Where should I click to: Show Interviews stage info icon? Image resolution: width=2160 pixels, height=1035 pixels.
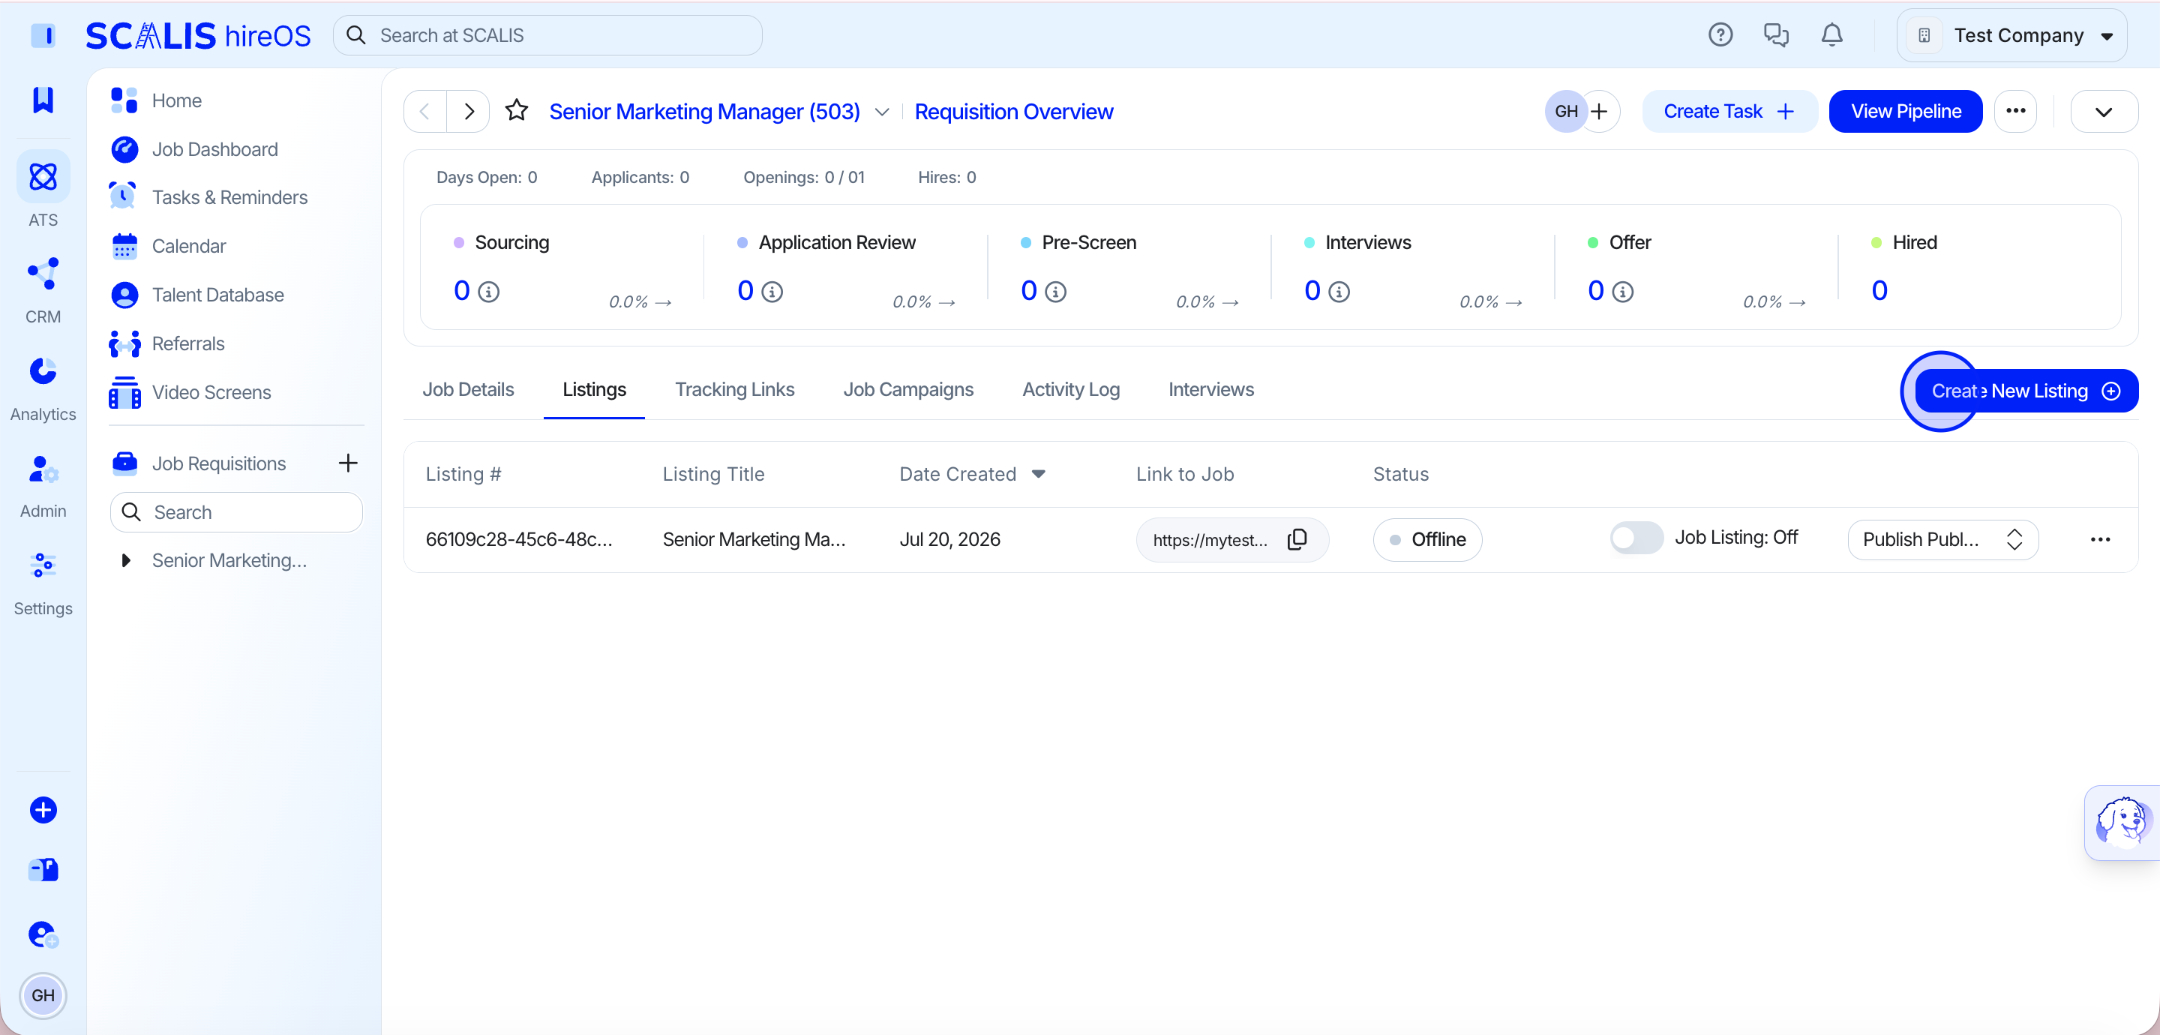point(1339,292)
